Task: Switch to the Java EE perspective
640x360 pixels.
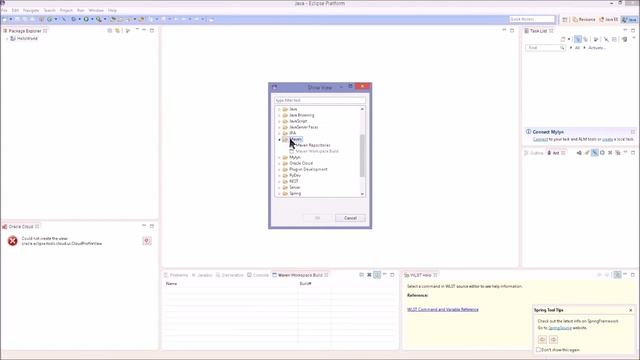Action: click(609, 20)
